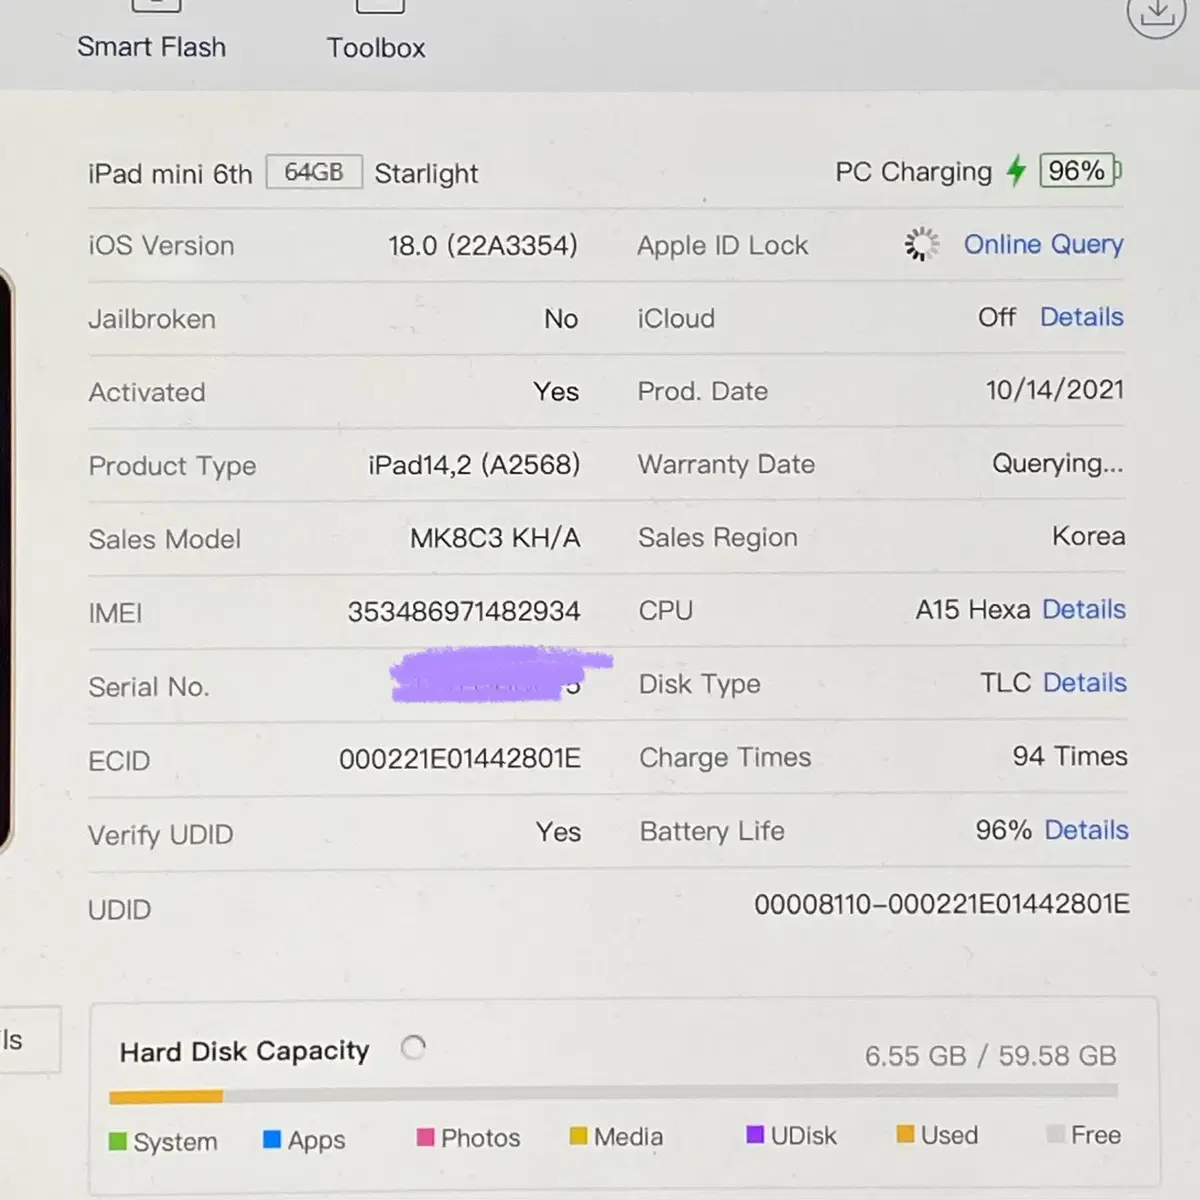Screen dimensions: 1200x1200
Task: Click the TLC disk type value
Action: [x=1005, y=682]
